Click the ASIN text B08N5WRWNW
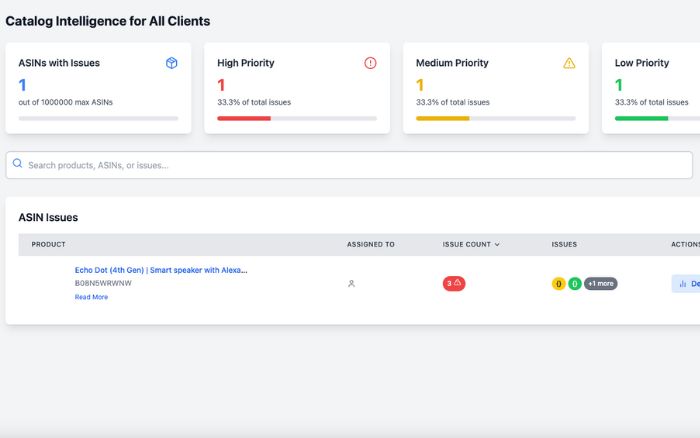This screenshot has height=438, width=700. coord(103,283)
